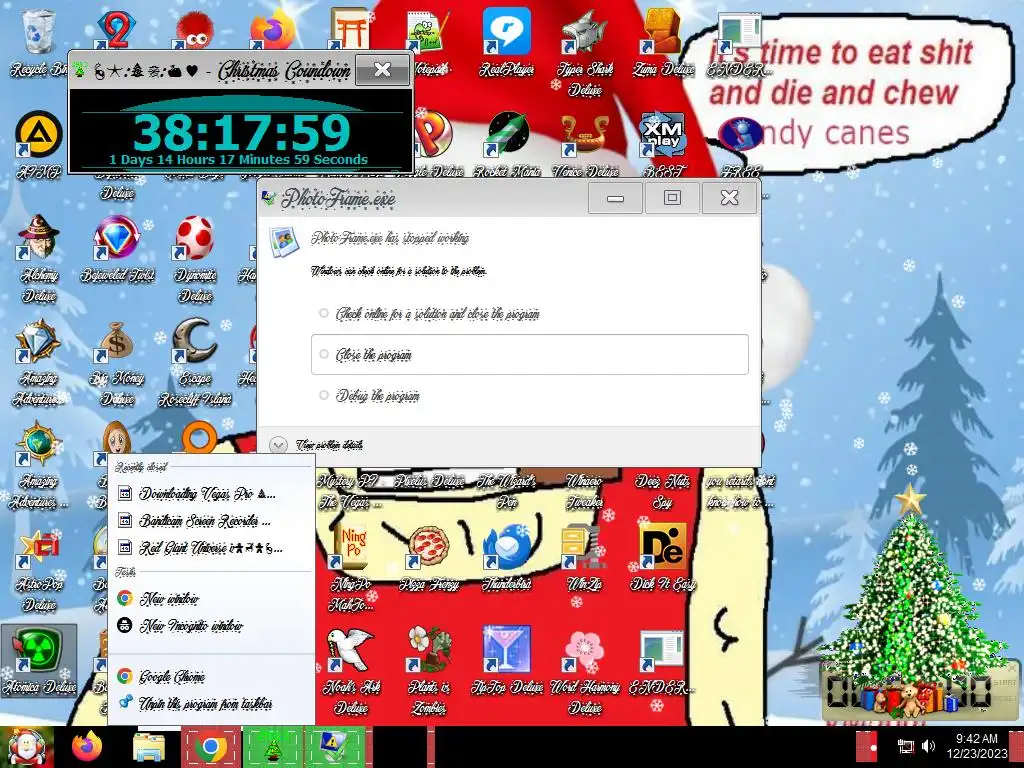This screenshot has height=768, width=1024.
Task: Open the volume speaker tray icon
Action: (x=928, y=746)
